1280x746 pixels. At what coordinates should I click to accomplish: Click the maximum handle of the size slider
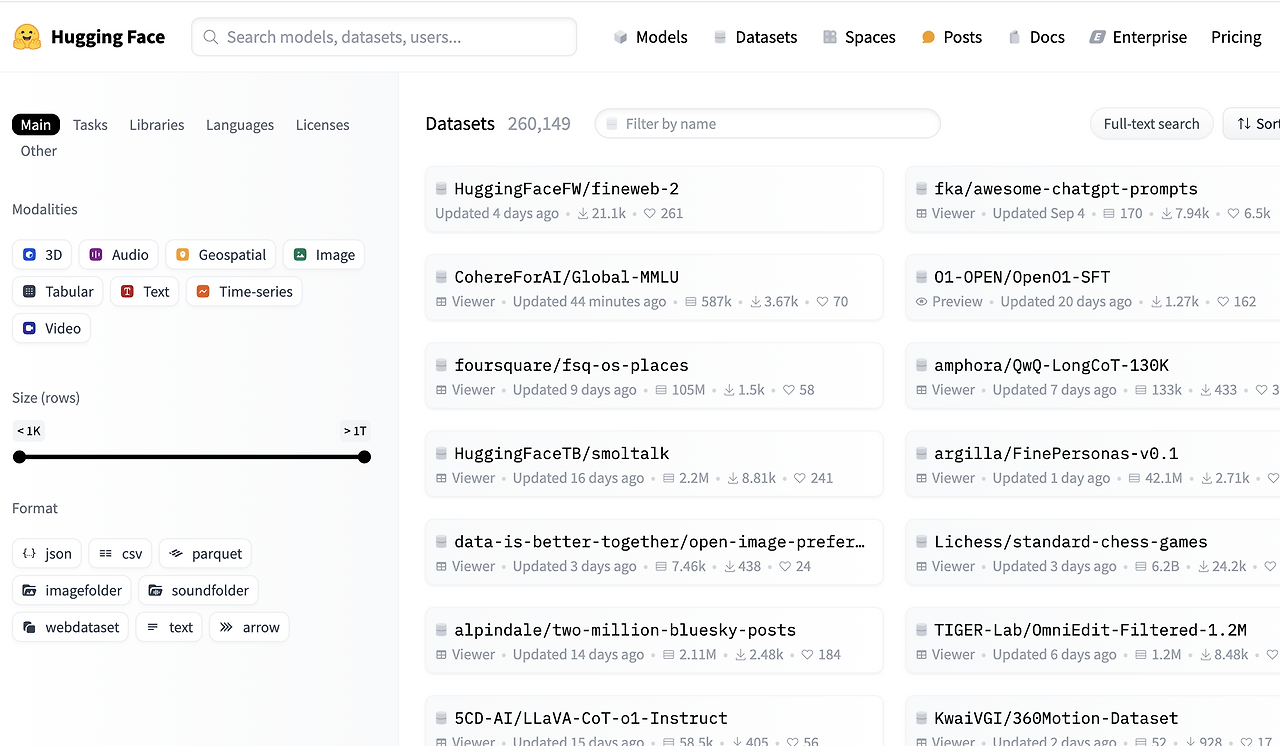click(x=364, y=457)
